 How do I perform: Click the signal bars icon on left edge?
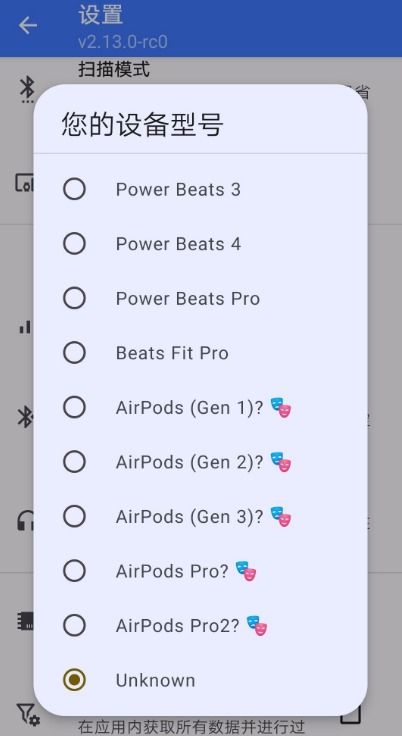[25, 327]
